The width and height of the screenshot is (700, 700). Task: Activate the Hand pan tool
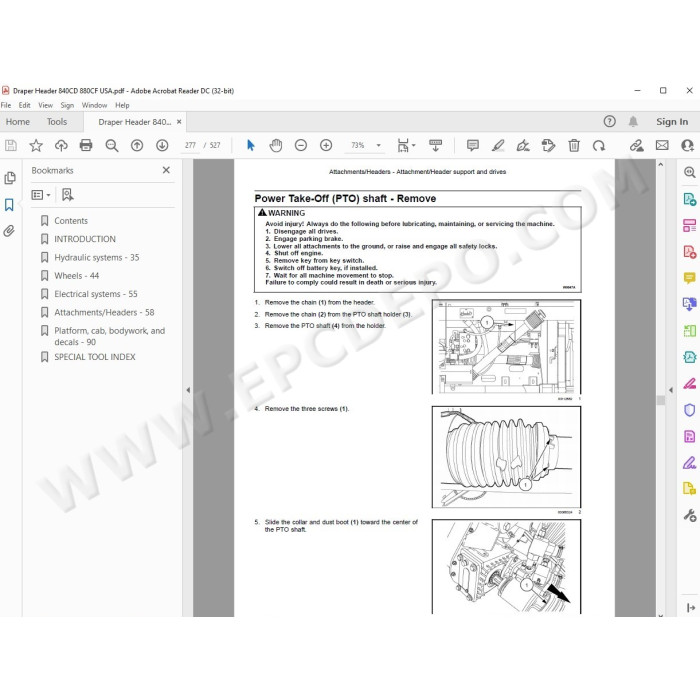pyautogui.click(x=276, y=146)
